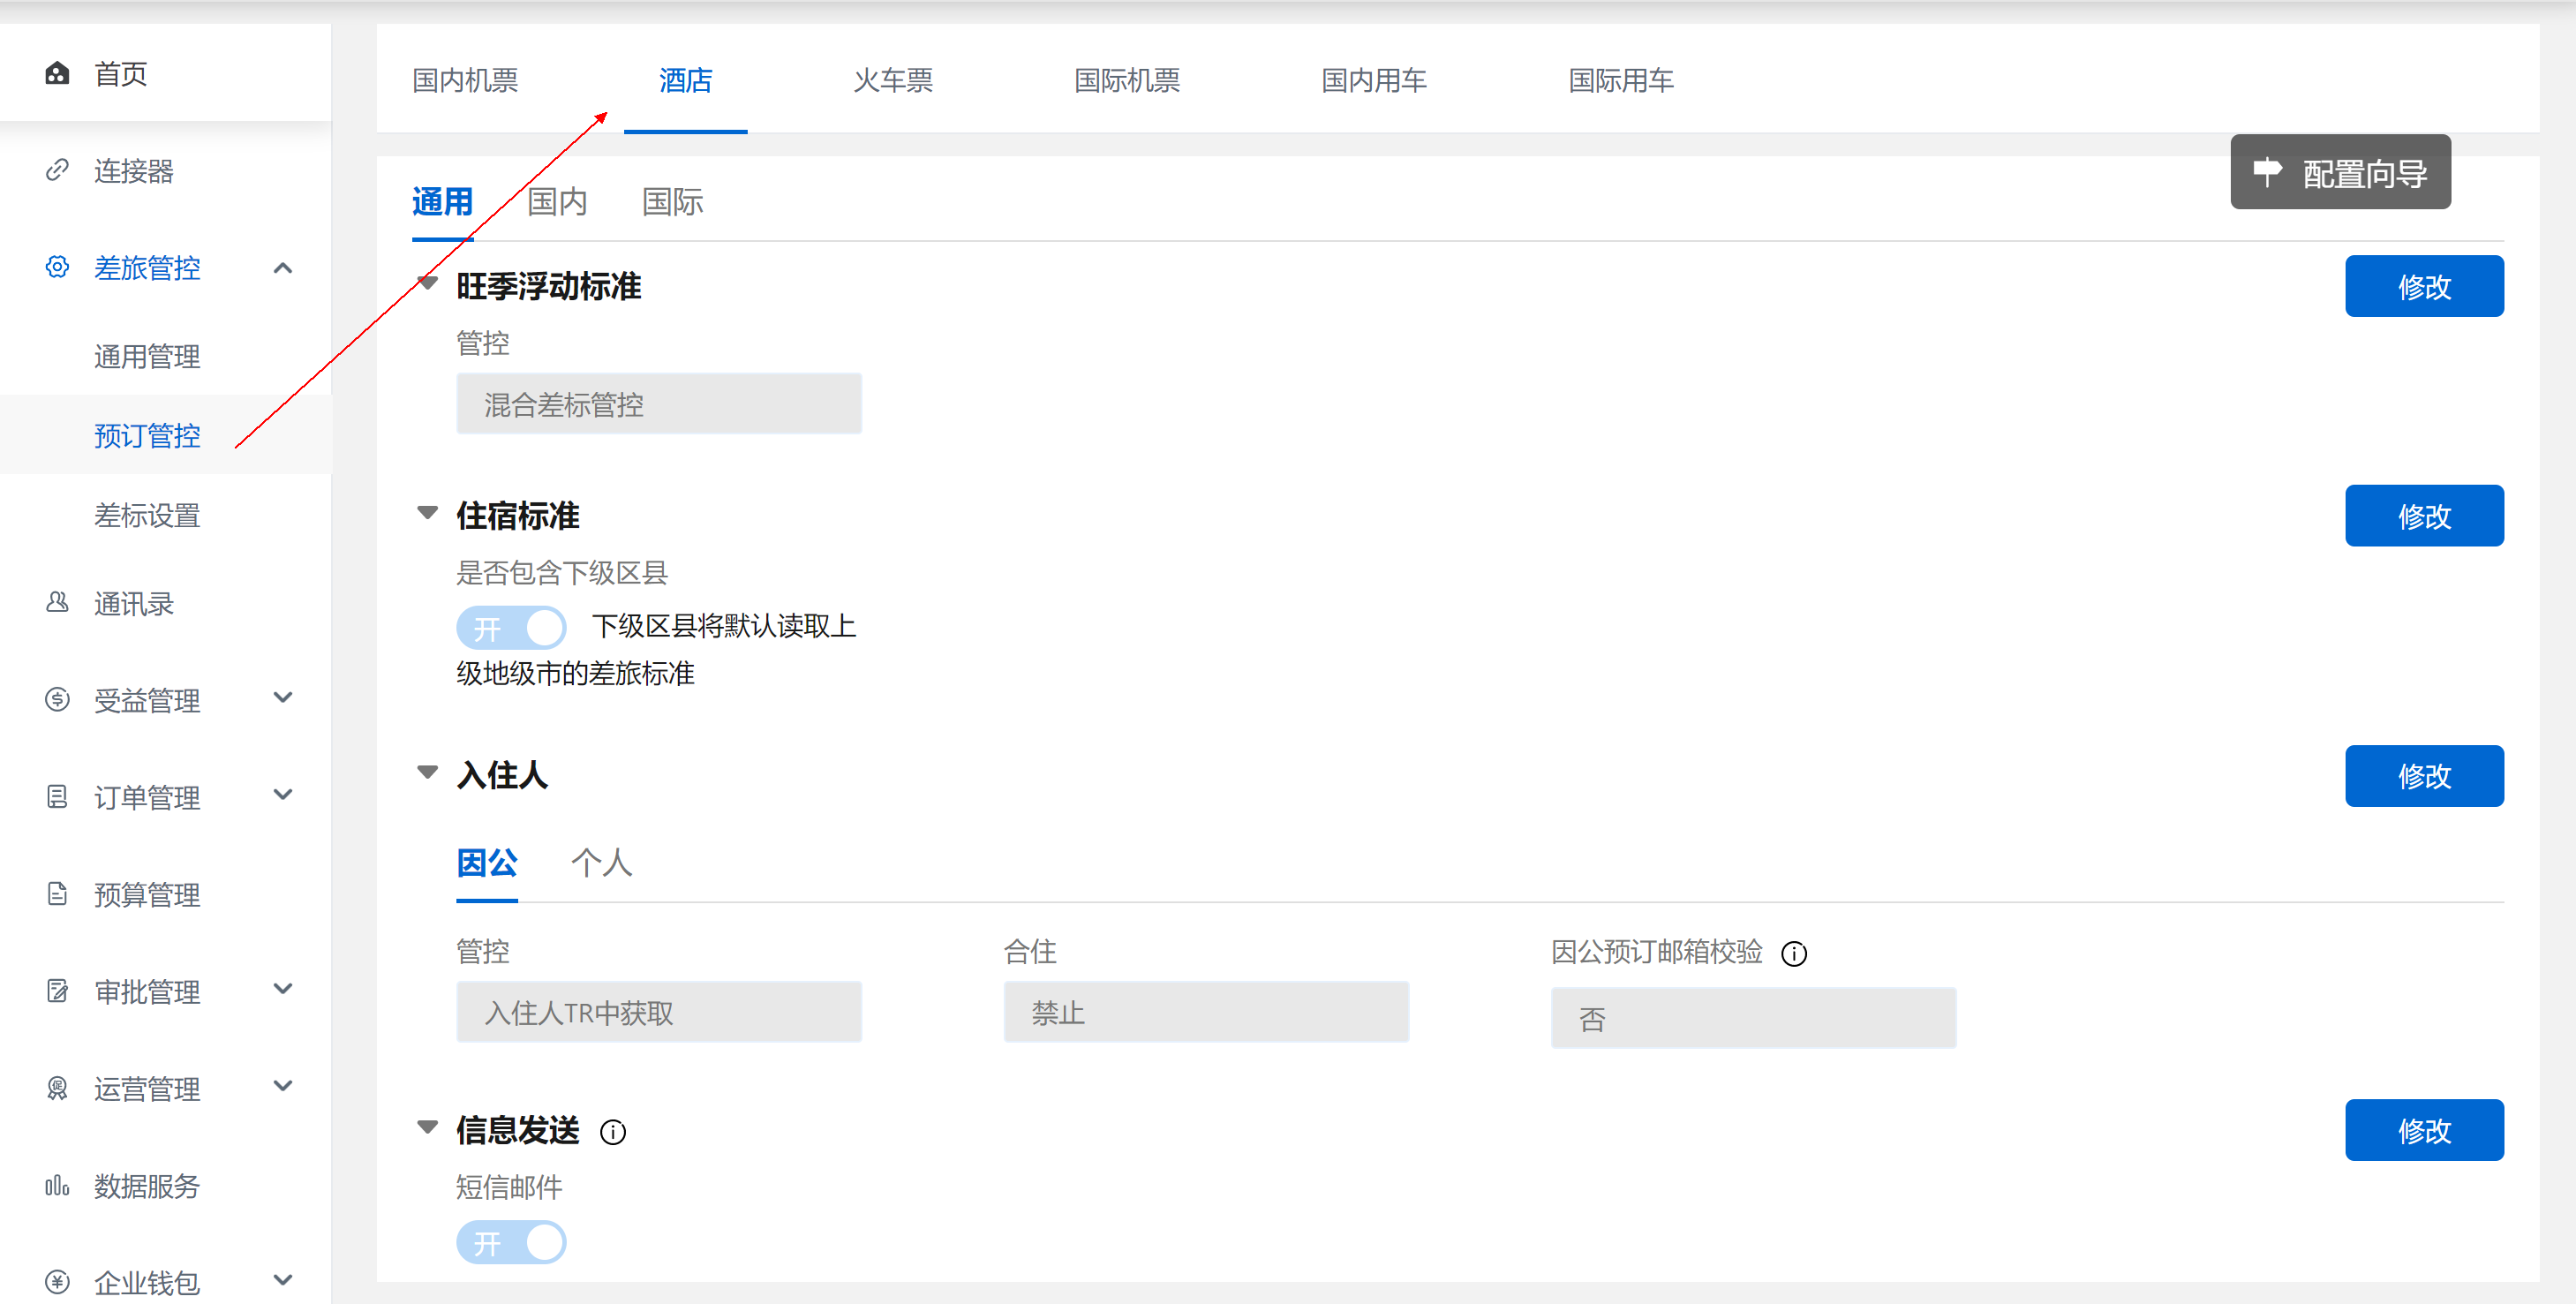The width and height of the screenshot is (2576, 1304).
Task: Toggle the 短信邮件 switch
Action: pos(511,1243)
